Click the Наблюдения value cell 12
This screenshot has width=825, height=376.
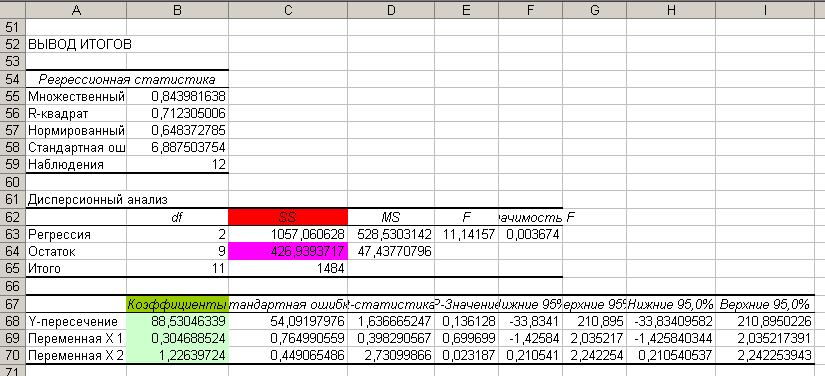pyautogui.click(x=178, y=165)
